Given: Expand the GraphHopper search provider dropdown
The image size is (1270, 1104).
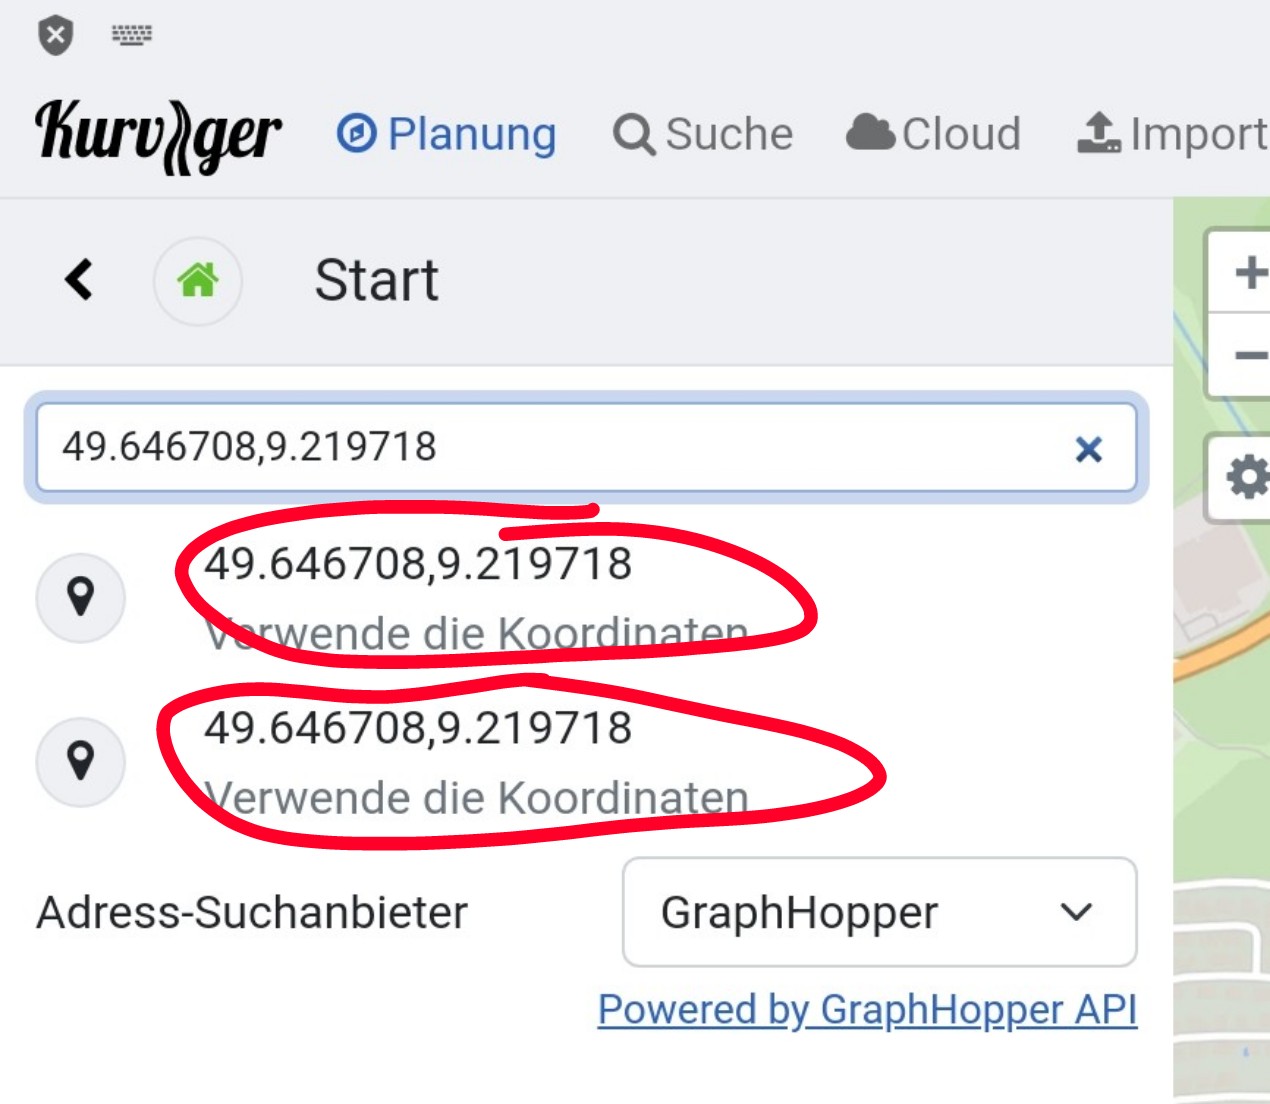Looking at the screenshot, I should [879, 912].
